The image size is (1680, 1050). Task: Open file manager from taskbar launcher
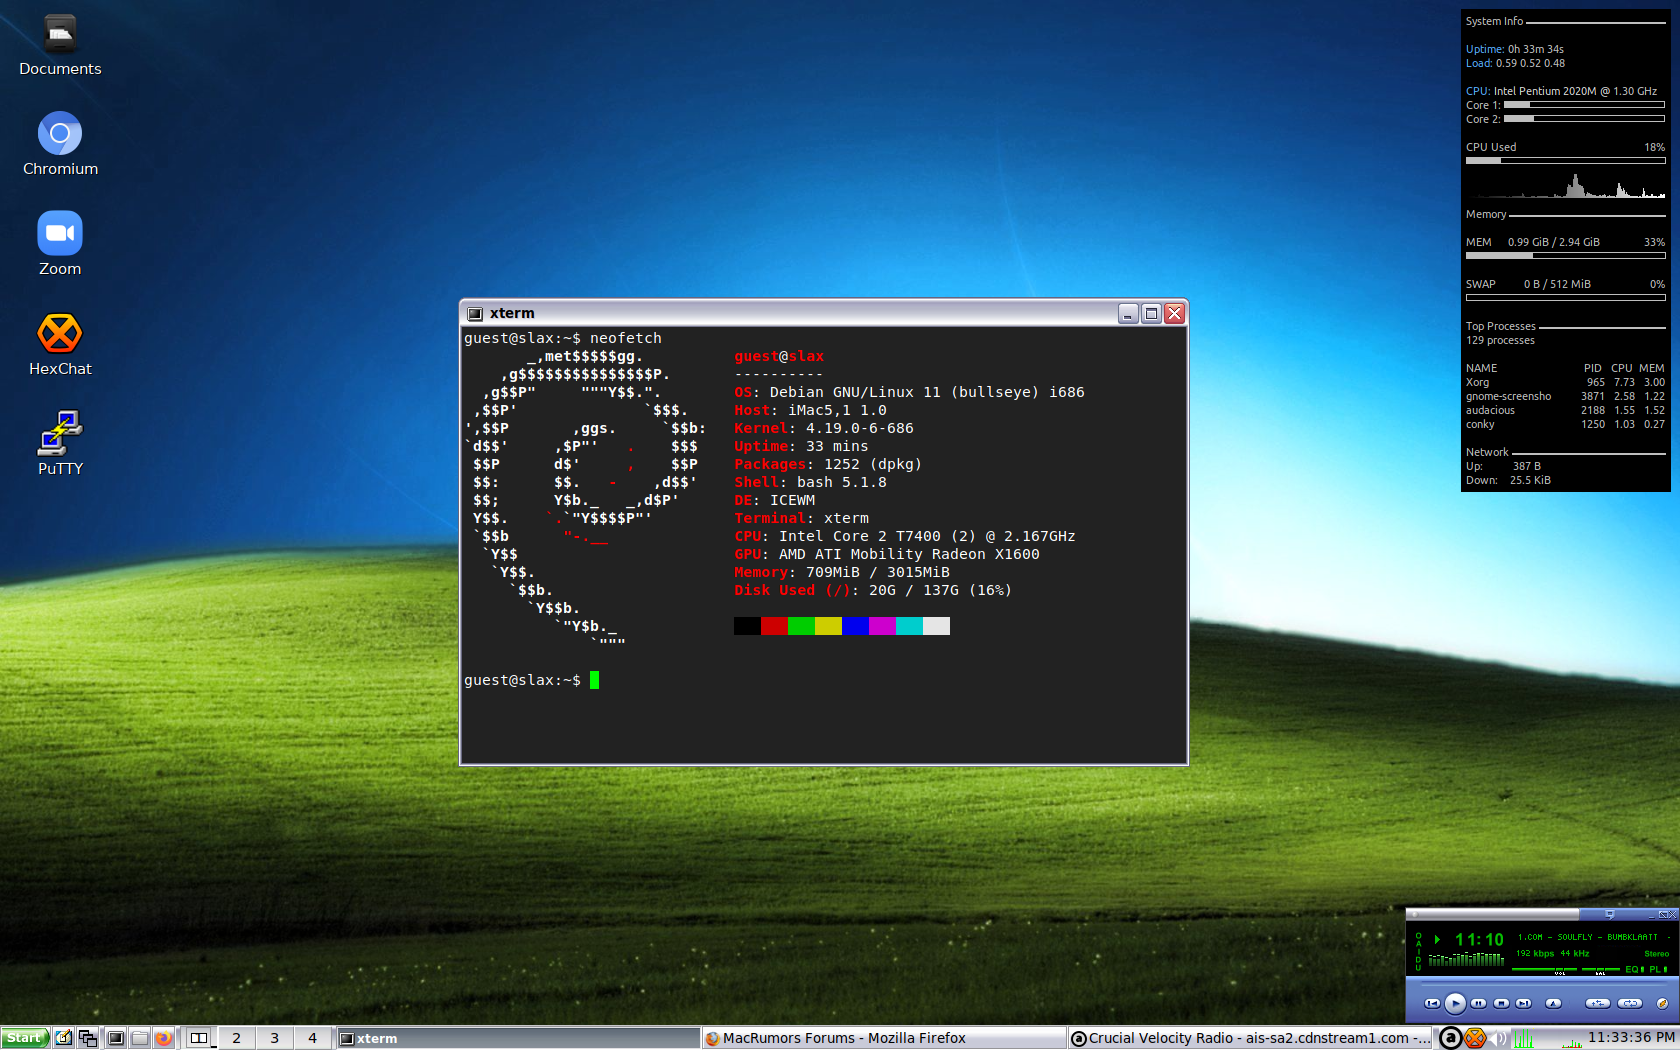point(139,1038)
